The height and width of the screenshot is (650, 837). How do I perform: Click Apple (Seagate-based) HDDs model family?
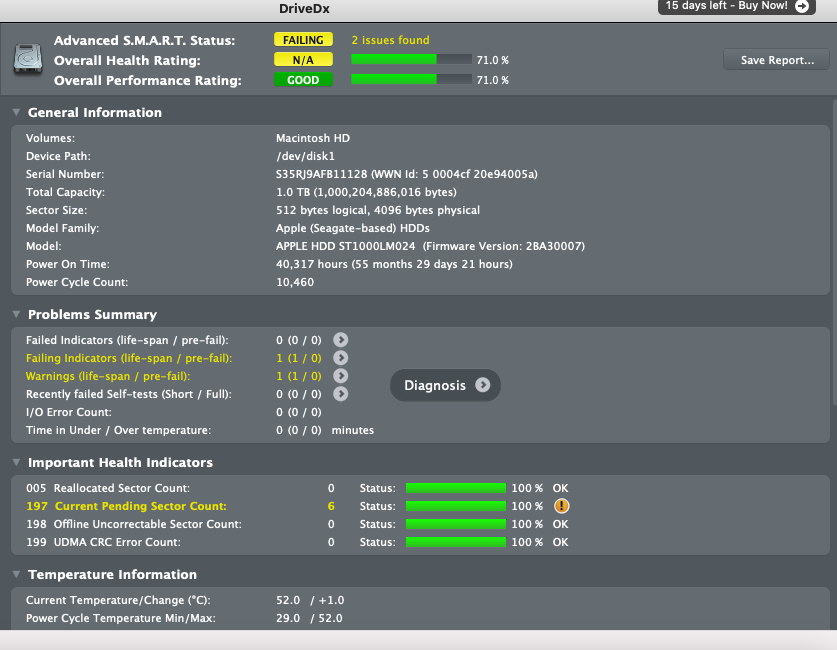[353, 228]
